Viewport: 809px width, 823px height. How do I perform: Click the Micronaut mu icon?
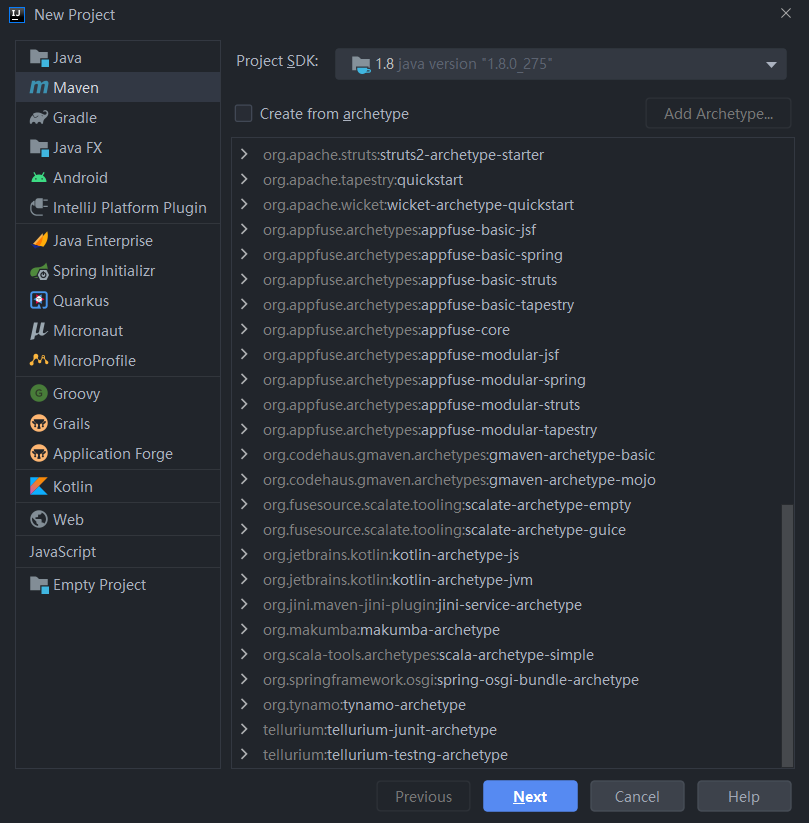(x=39, y=331)
